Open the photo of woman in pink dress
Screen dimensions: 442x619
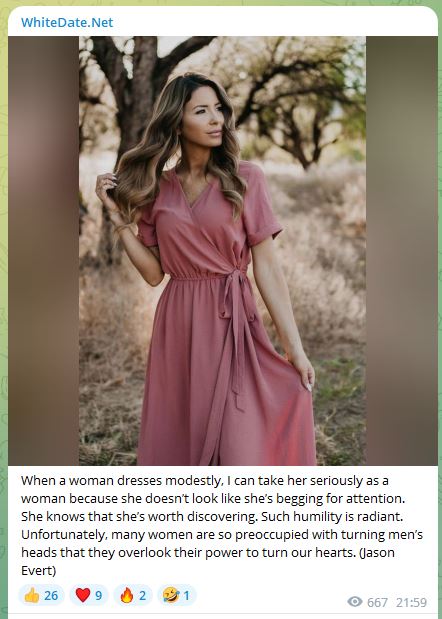pos(222,251)
